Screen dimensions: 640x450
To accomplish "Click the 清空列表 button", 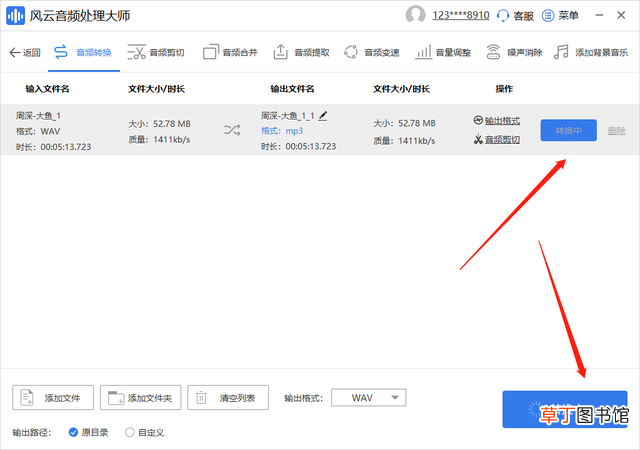I will coord(228,397).
